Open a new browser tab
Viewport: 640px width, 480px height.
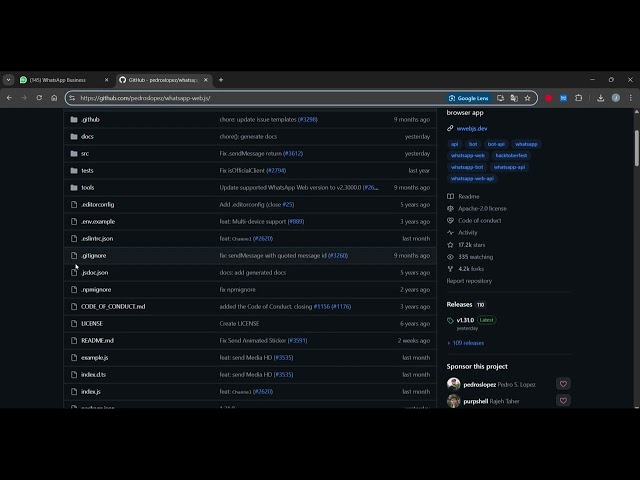coord(221,80)
